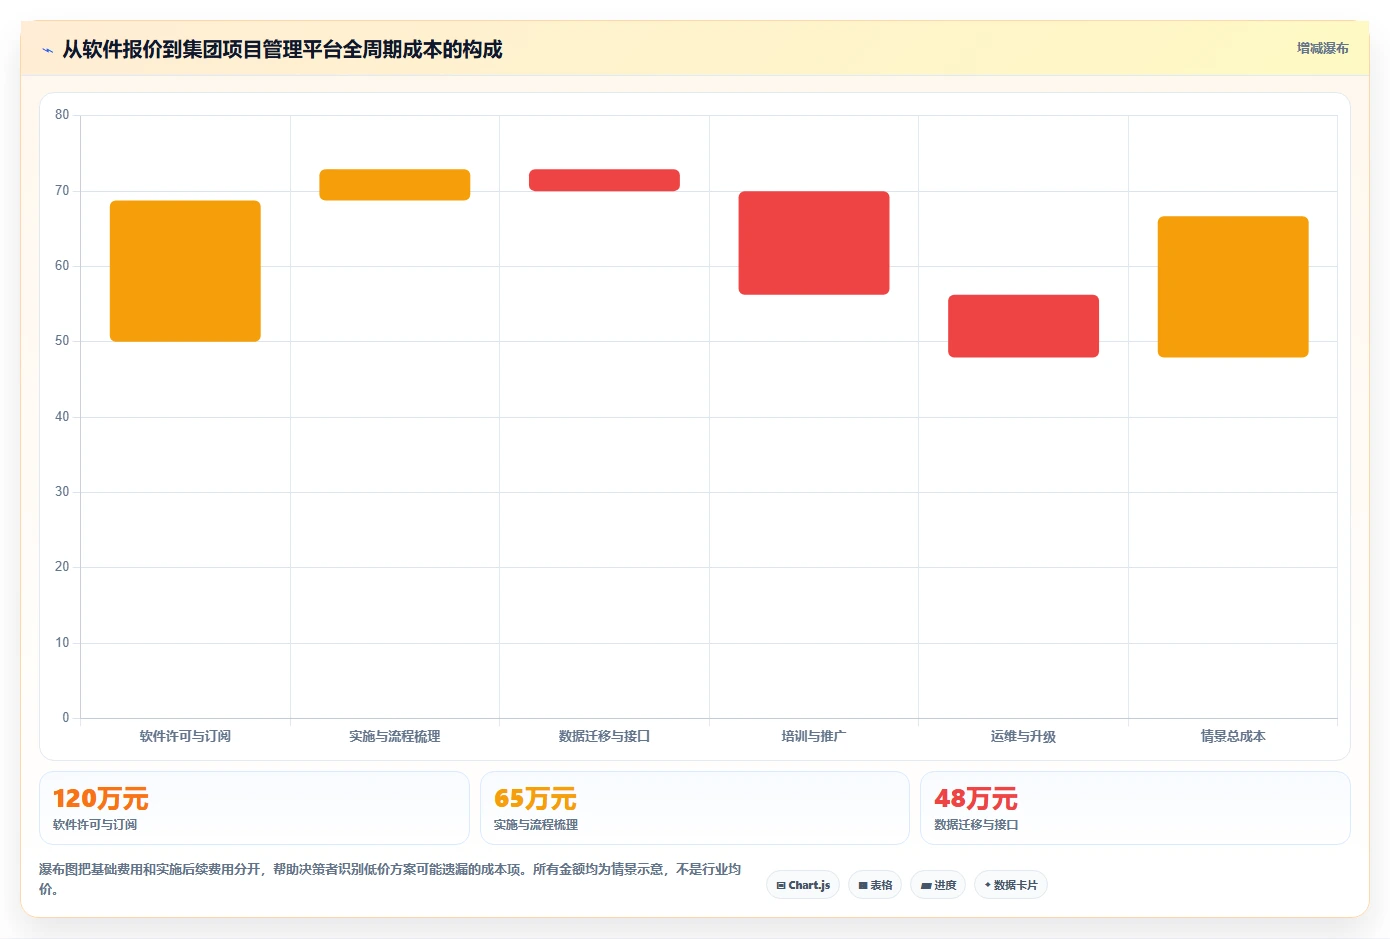Image resolution: width=1390 pixels, height=939 pixels.
Task: Select the 运维与升级 red bar
Action: tap(1023, 326)
